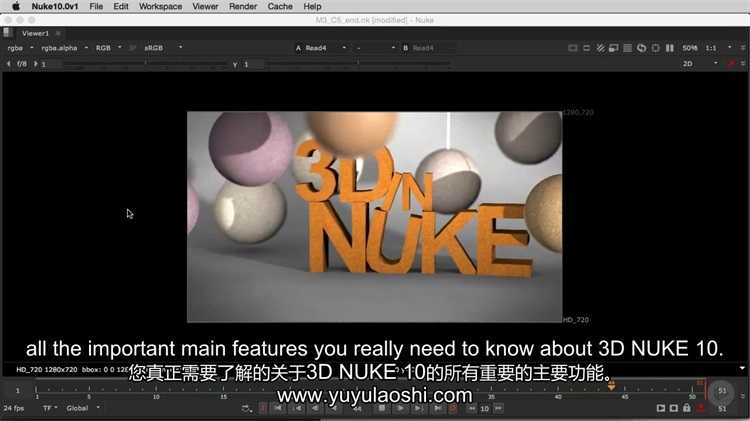
Task: Open the Cache menu
Action: [x=280, y=6]
